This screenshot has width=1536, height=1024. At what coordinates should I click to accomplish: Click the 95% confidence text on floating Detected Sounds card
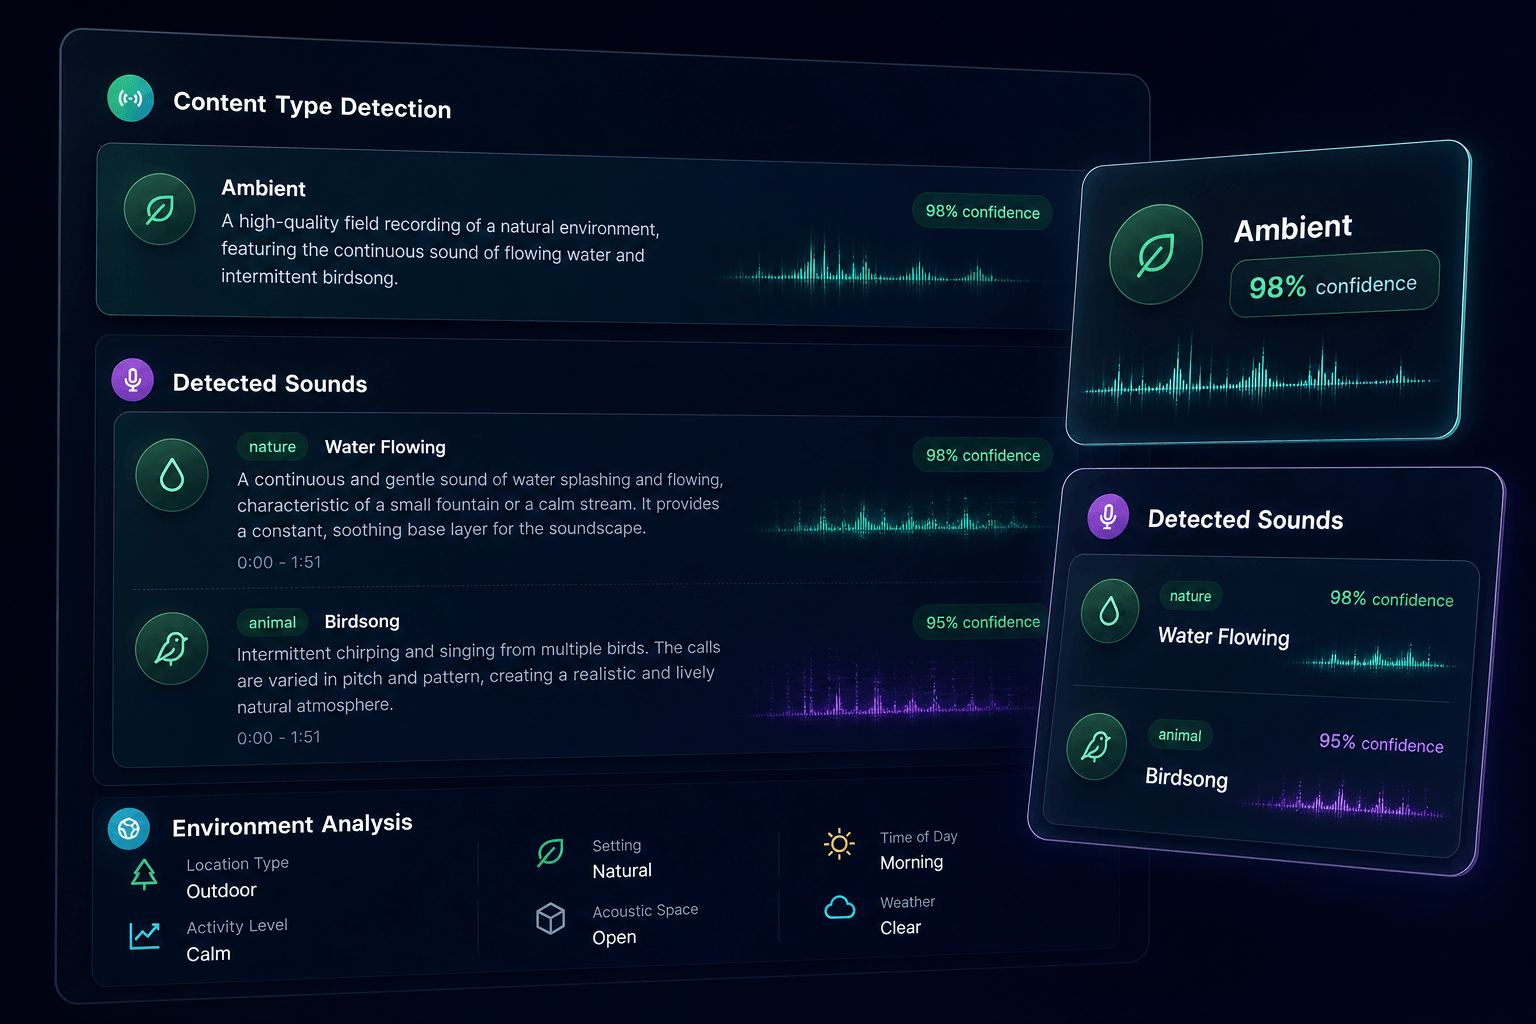(1381, 743)
